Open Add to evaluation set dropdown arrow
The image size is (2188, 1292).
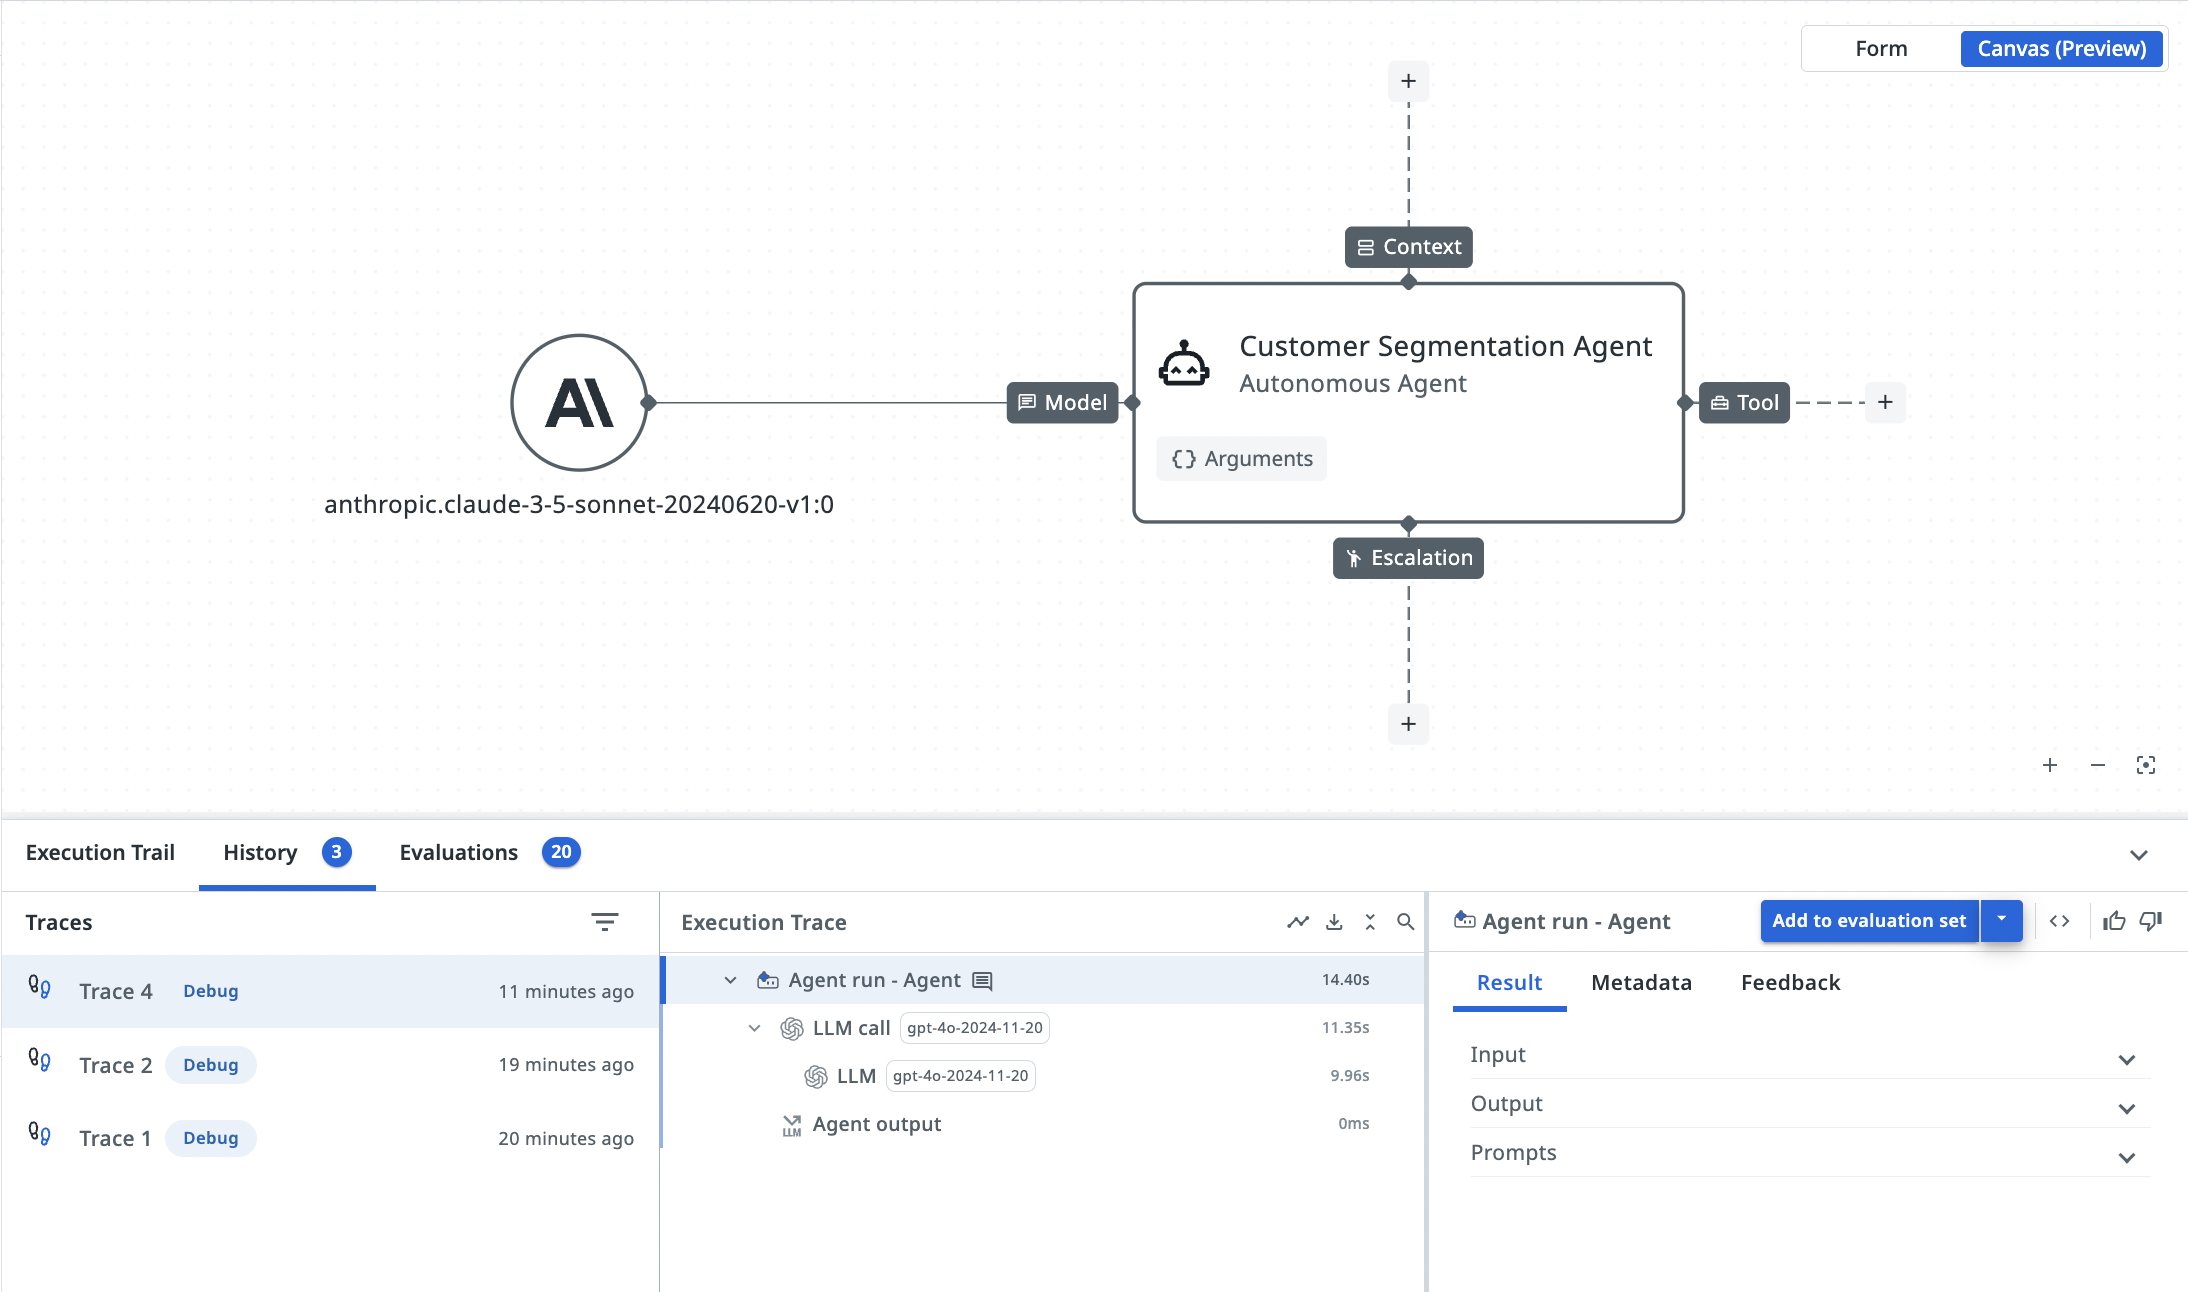[x=2001, y=920]
